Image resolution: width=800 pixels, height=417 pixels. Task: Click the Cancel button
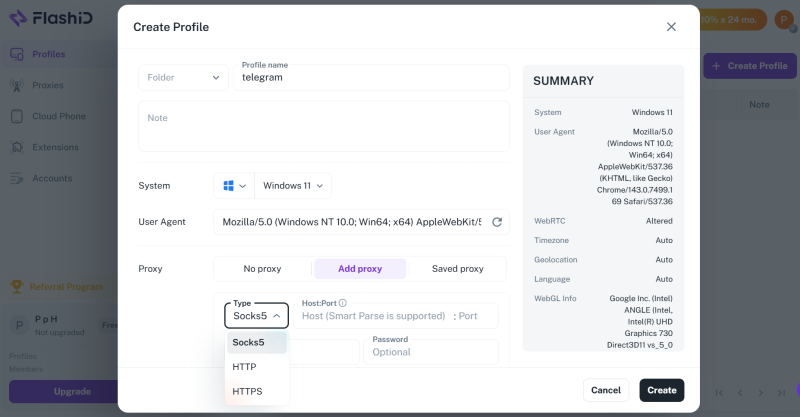tap(606, 390)
